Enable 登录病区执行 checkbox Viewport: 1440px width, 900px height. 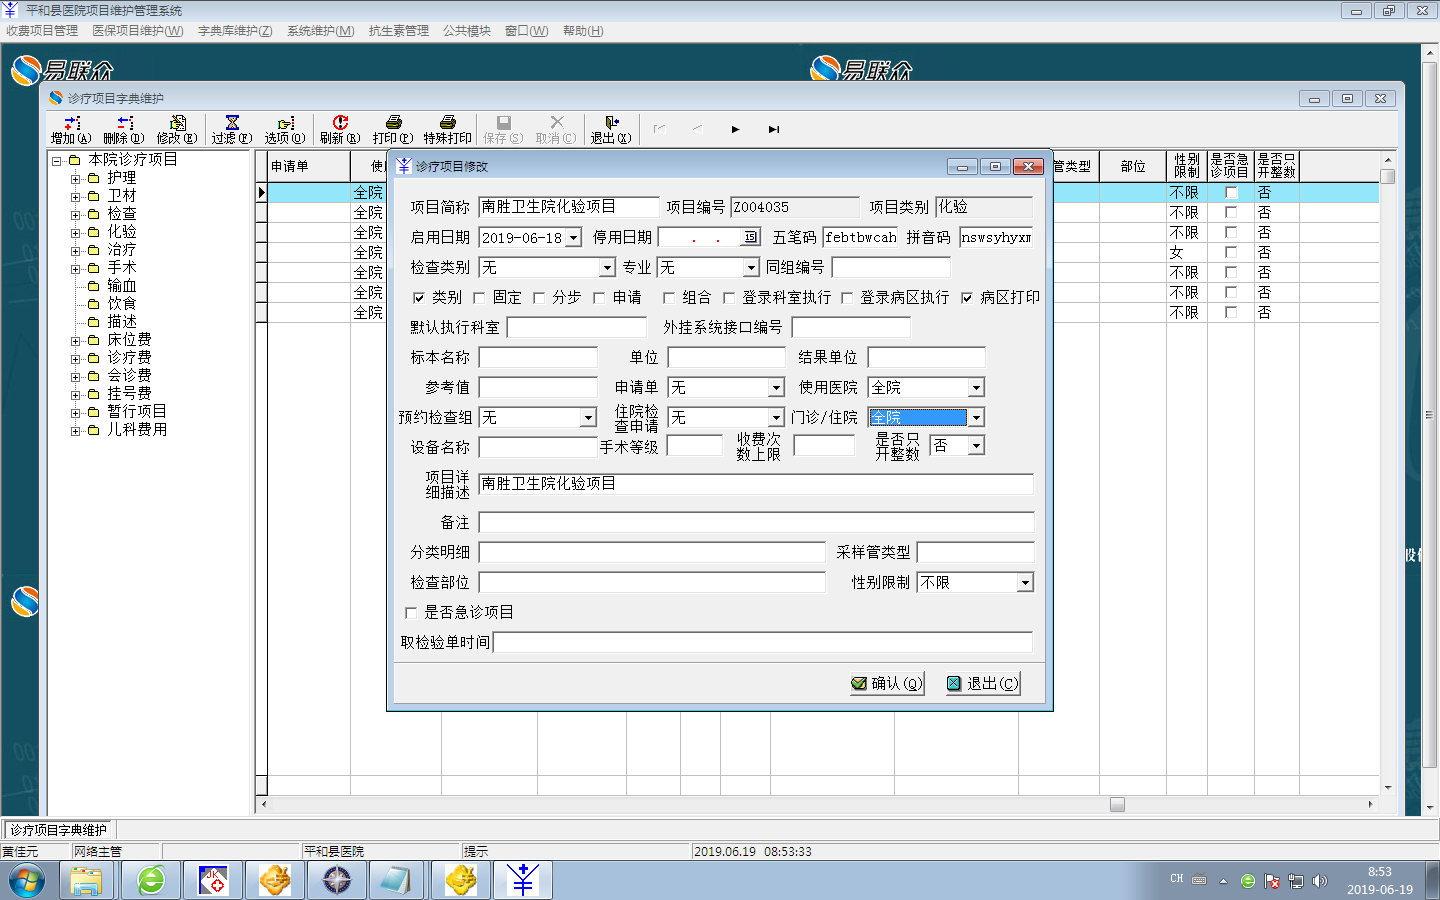847,297
